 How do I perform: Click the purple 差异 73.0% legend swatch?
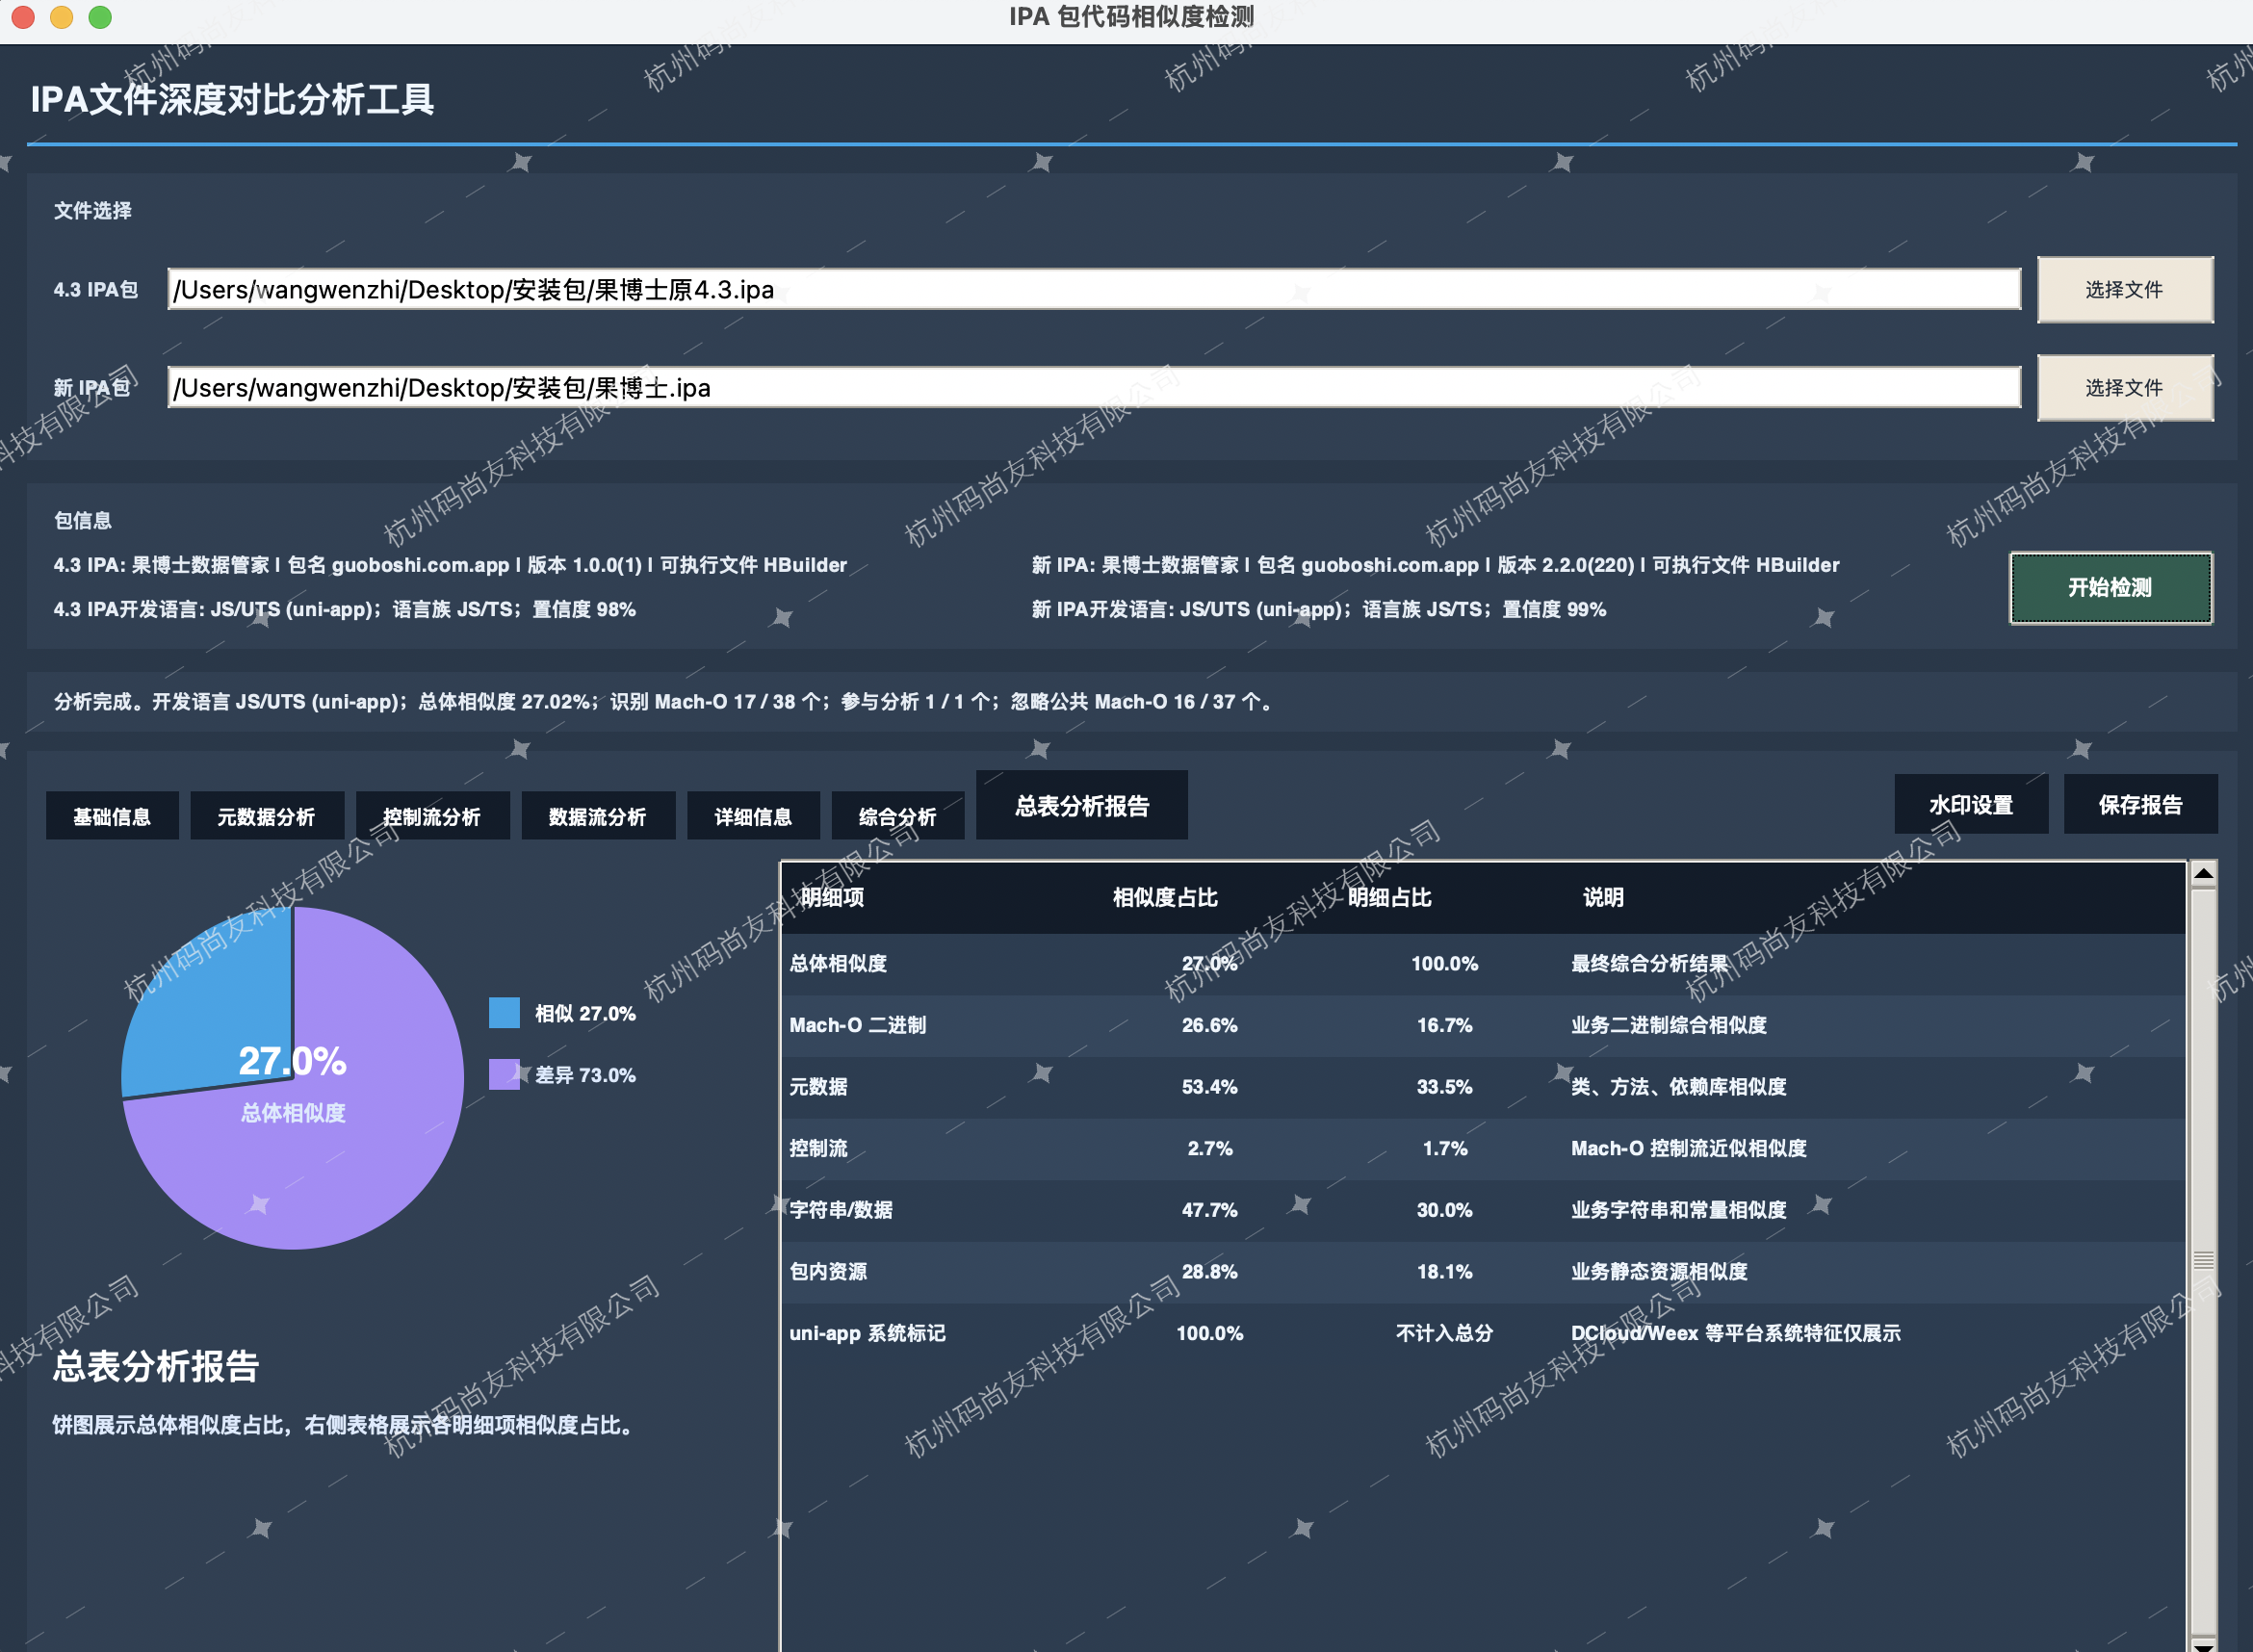(504, 1074)
